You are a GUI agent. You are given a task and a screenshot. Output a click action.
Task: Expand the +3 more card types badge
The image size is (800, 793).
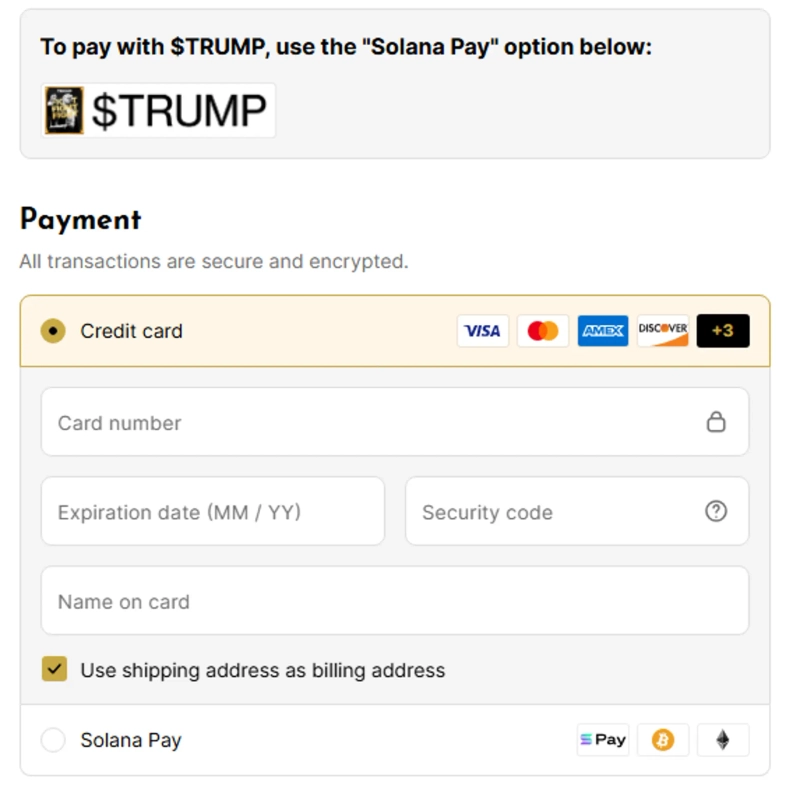tap(723, 331)
